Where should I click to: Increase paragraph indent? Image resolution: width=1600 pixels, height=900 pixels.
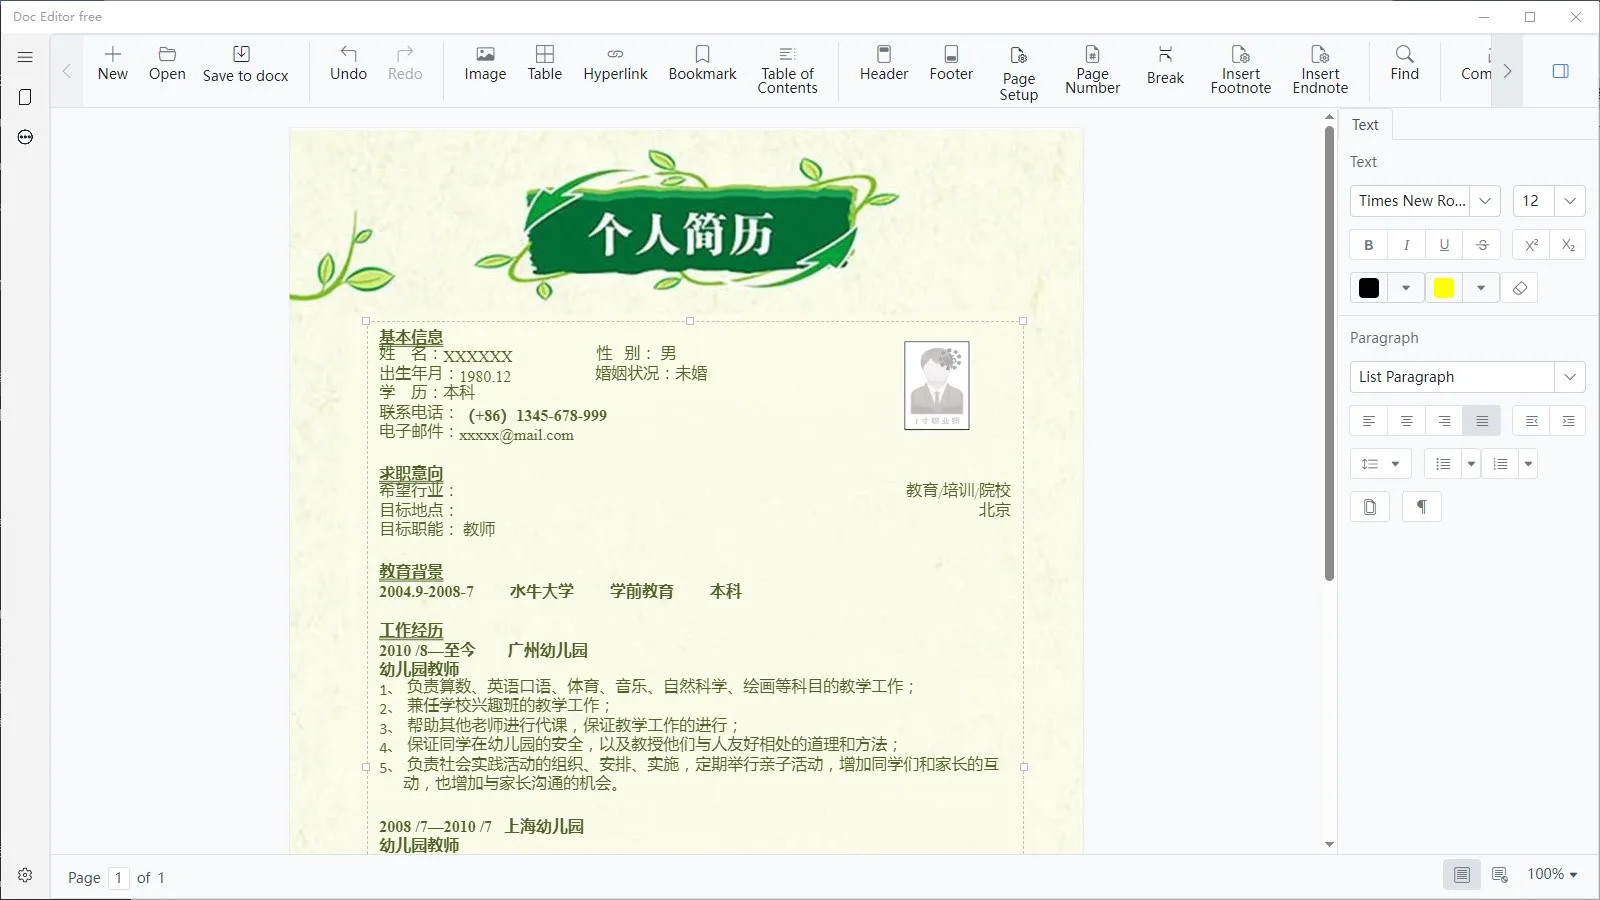[1568, 421]
